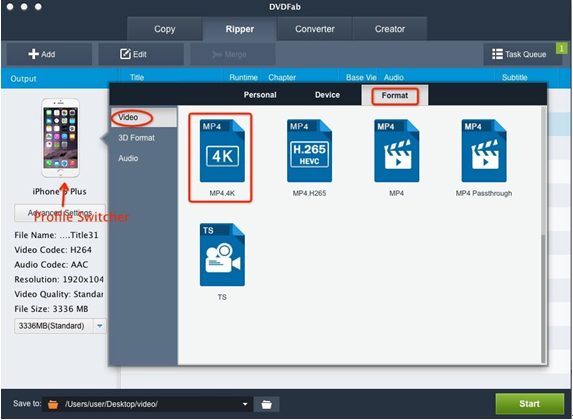Switch to the Copy tab
This screenshot has width=573, height=420.
pos(164,29)
